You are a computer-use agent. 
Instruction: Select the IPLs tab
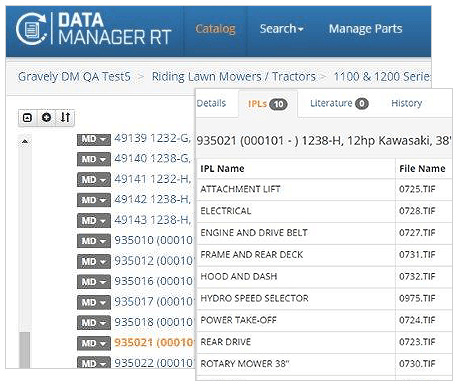267,104
